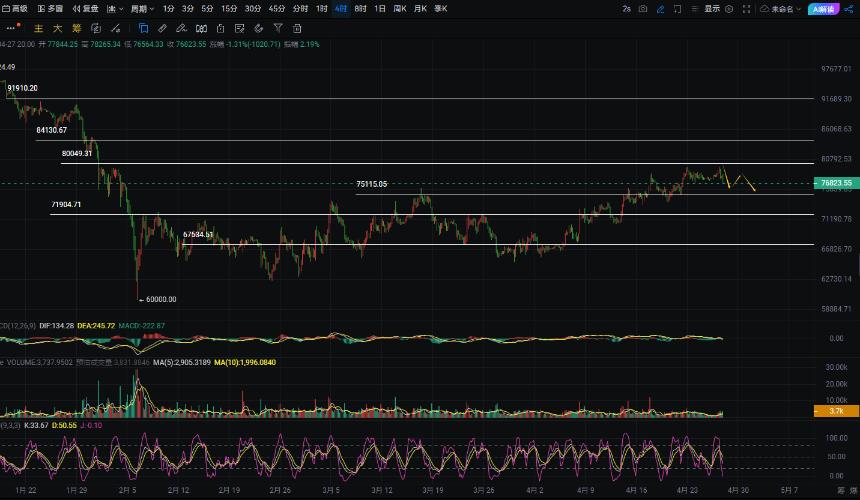Screen dimensions: 860x500
Task: Take a chart screenshot with camera icon
Action: pos(643,9)
